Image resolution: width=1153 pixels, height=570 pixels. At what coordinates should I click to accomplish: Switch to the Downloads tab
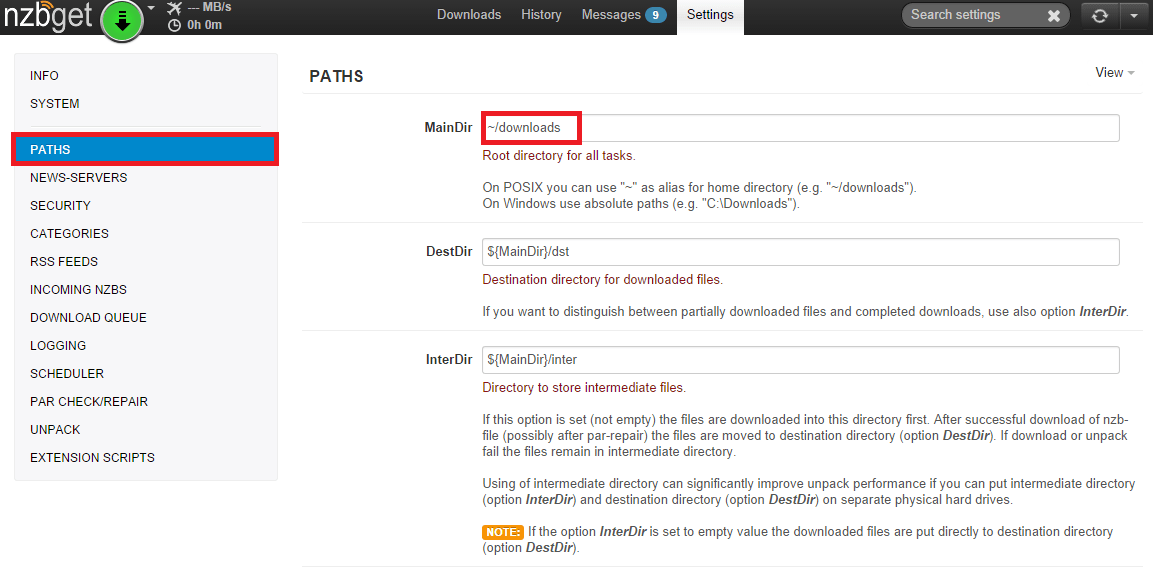pyautogui.click(x=469, y=15)
